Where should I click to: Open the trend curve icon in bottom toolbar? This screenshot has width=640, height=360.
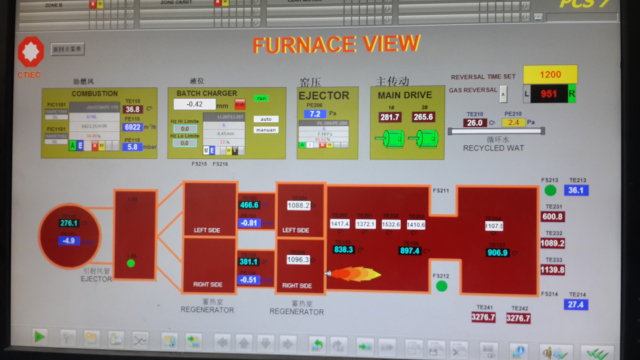coord(140,340)
